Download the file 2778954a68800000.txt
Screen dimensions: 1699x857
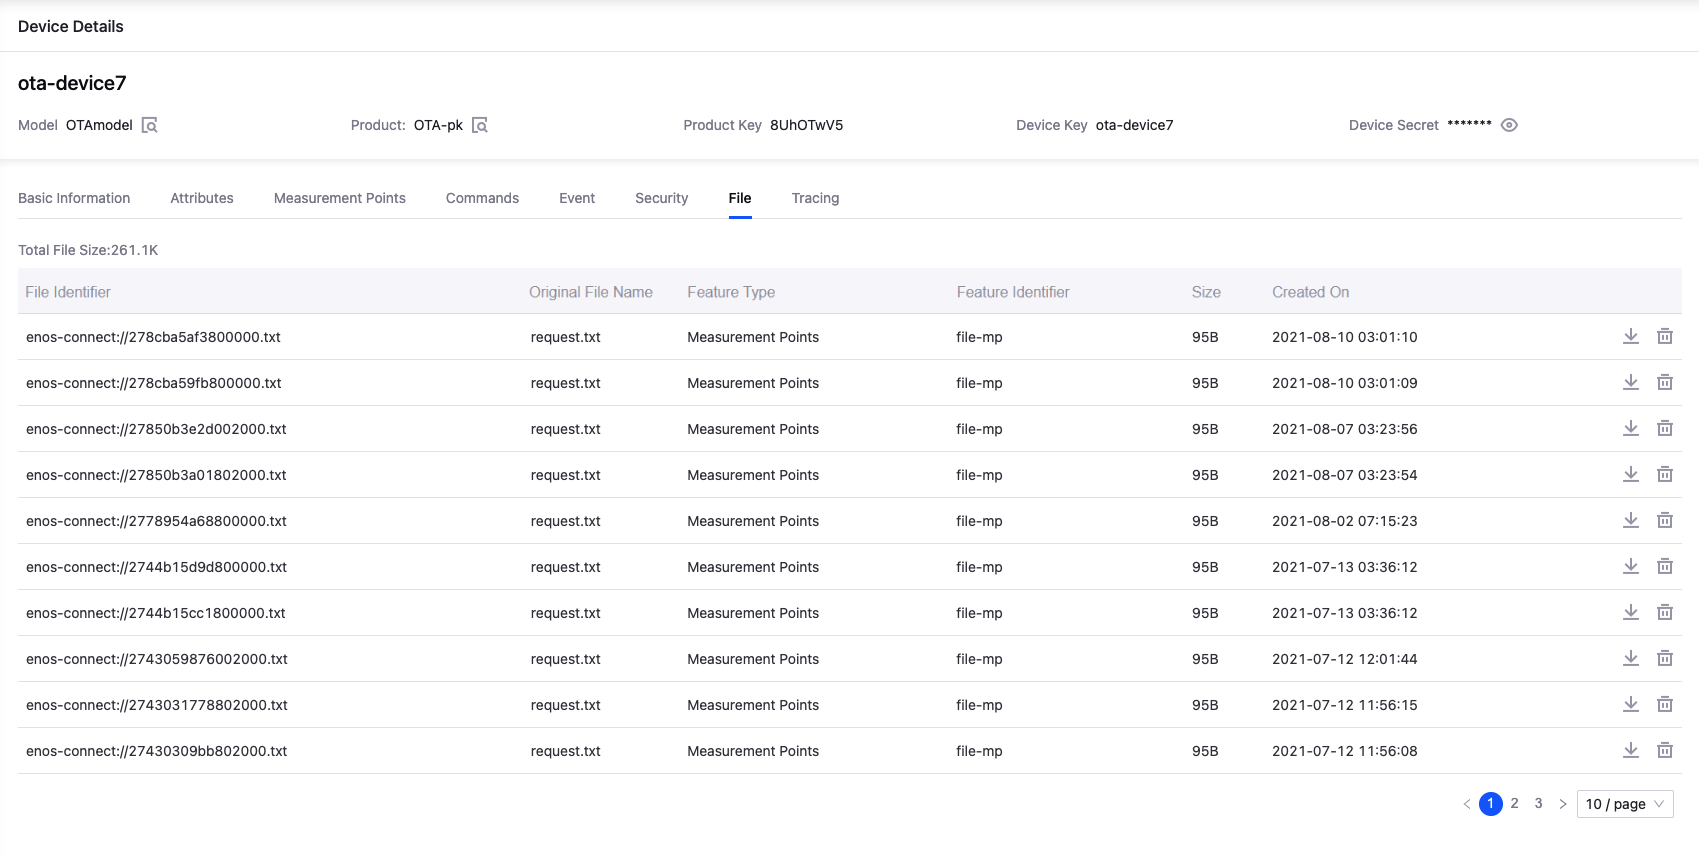click(x=1631, y=520)
